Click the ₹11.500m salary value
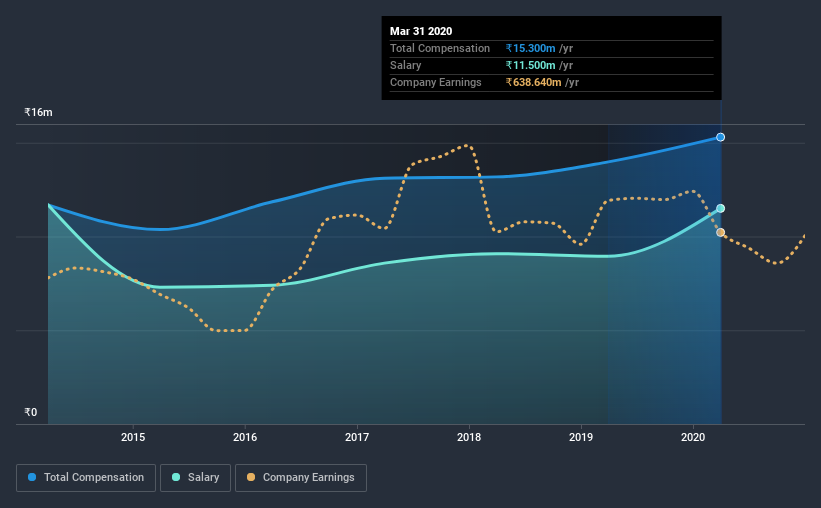This screenshot has height=508, width=821. (530, 65)
